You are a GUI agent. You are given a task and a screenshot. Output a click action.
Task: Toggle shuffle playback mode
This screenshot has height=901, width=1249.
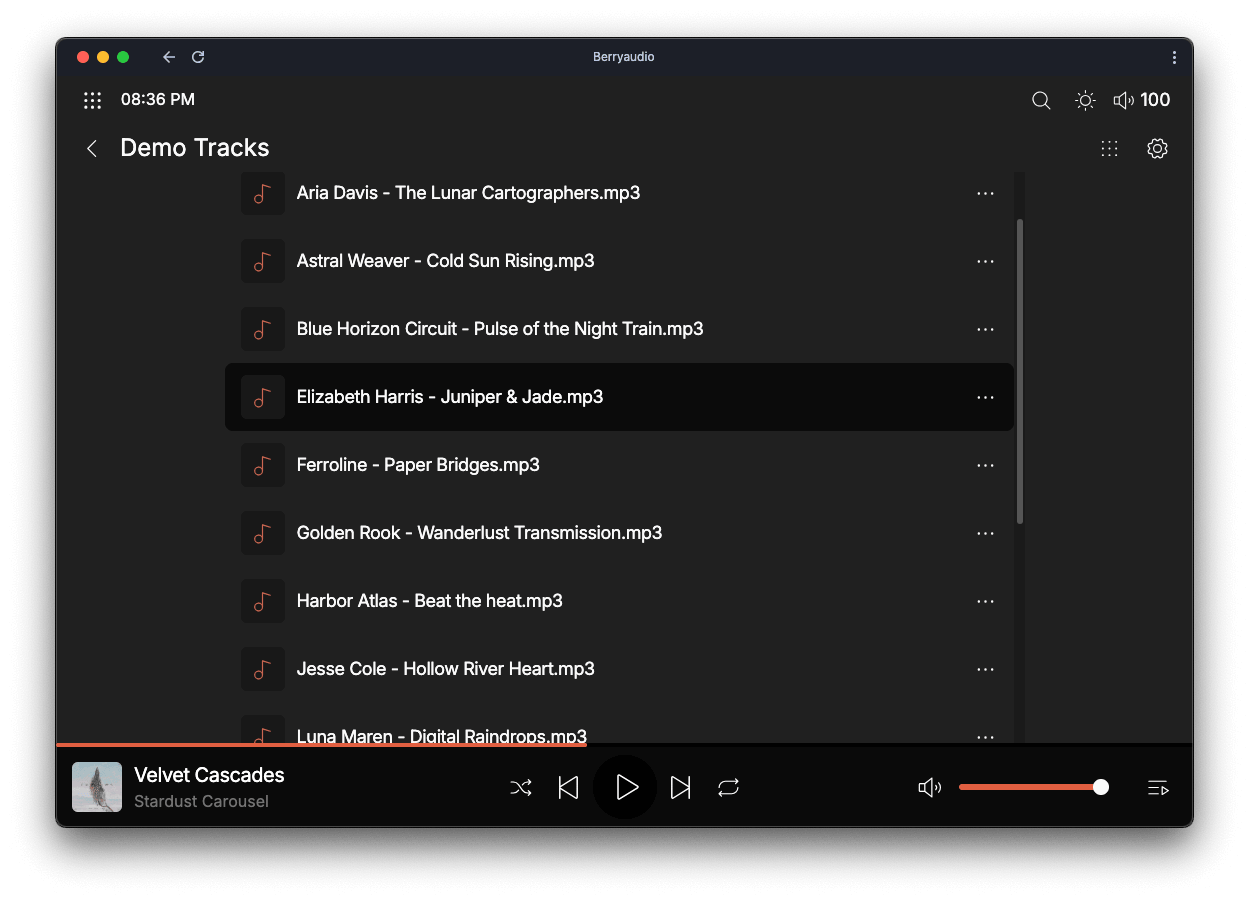pos(521,788)
